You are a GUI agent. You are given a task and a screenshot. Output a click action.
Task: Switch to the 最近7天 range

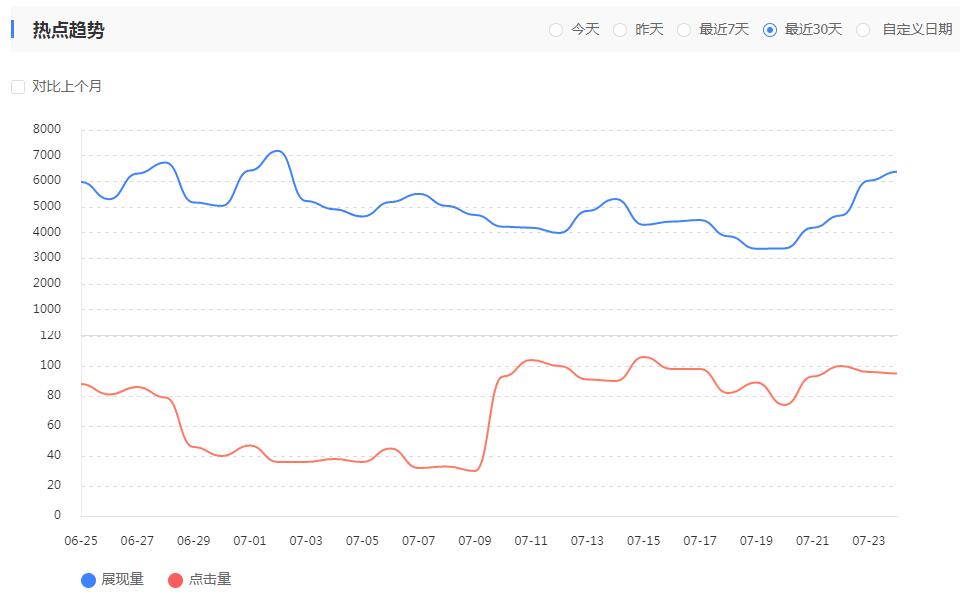684,30
